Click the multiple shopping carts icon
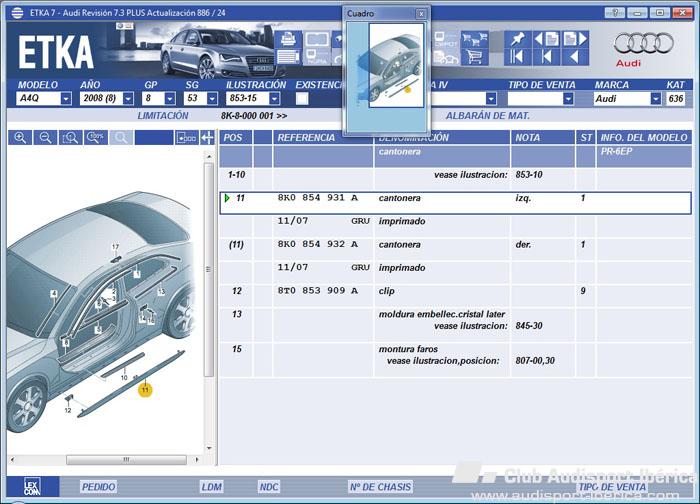700x504 pixels. pos(474,40)
